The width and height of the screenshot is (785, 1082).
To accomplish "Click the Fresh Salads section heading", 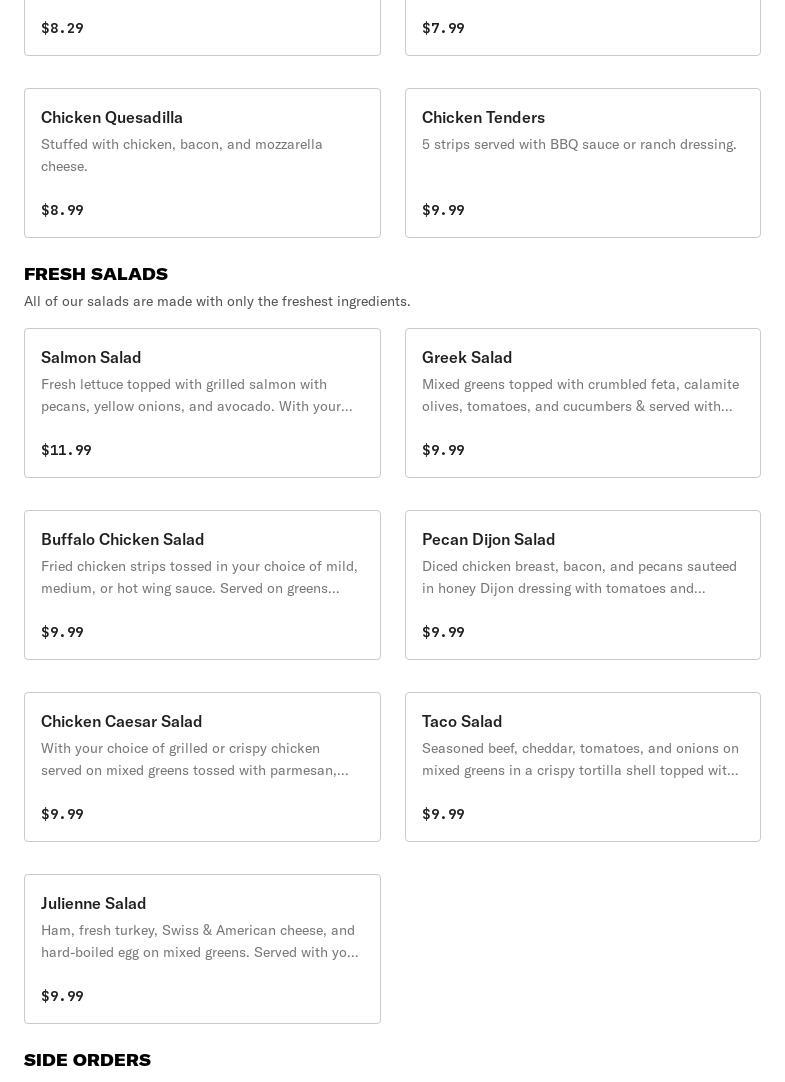I will point(96,274).
